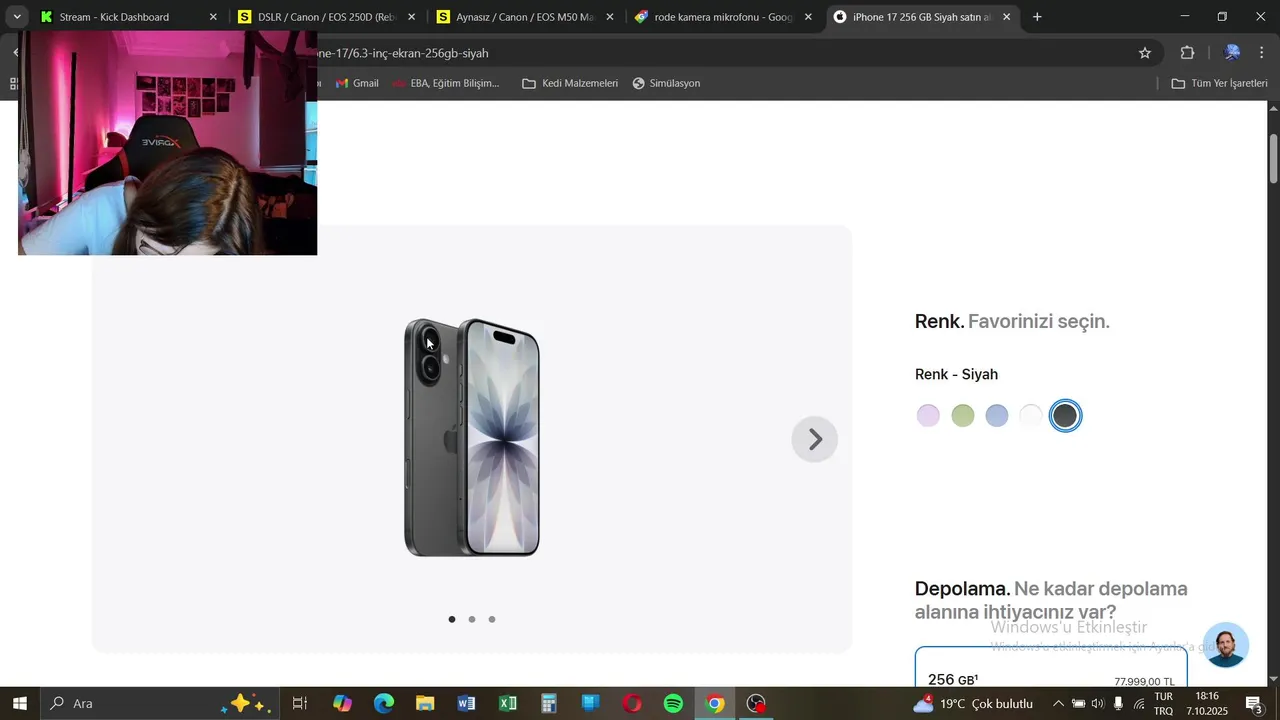1280x720 pixels.
Task: Go to first gallery dot indicator
Action: point(452,619)
